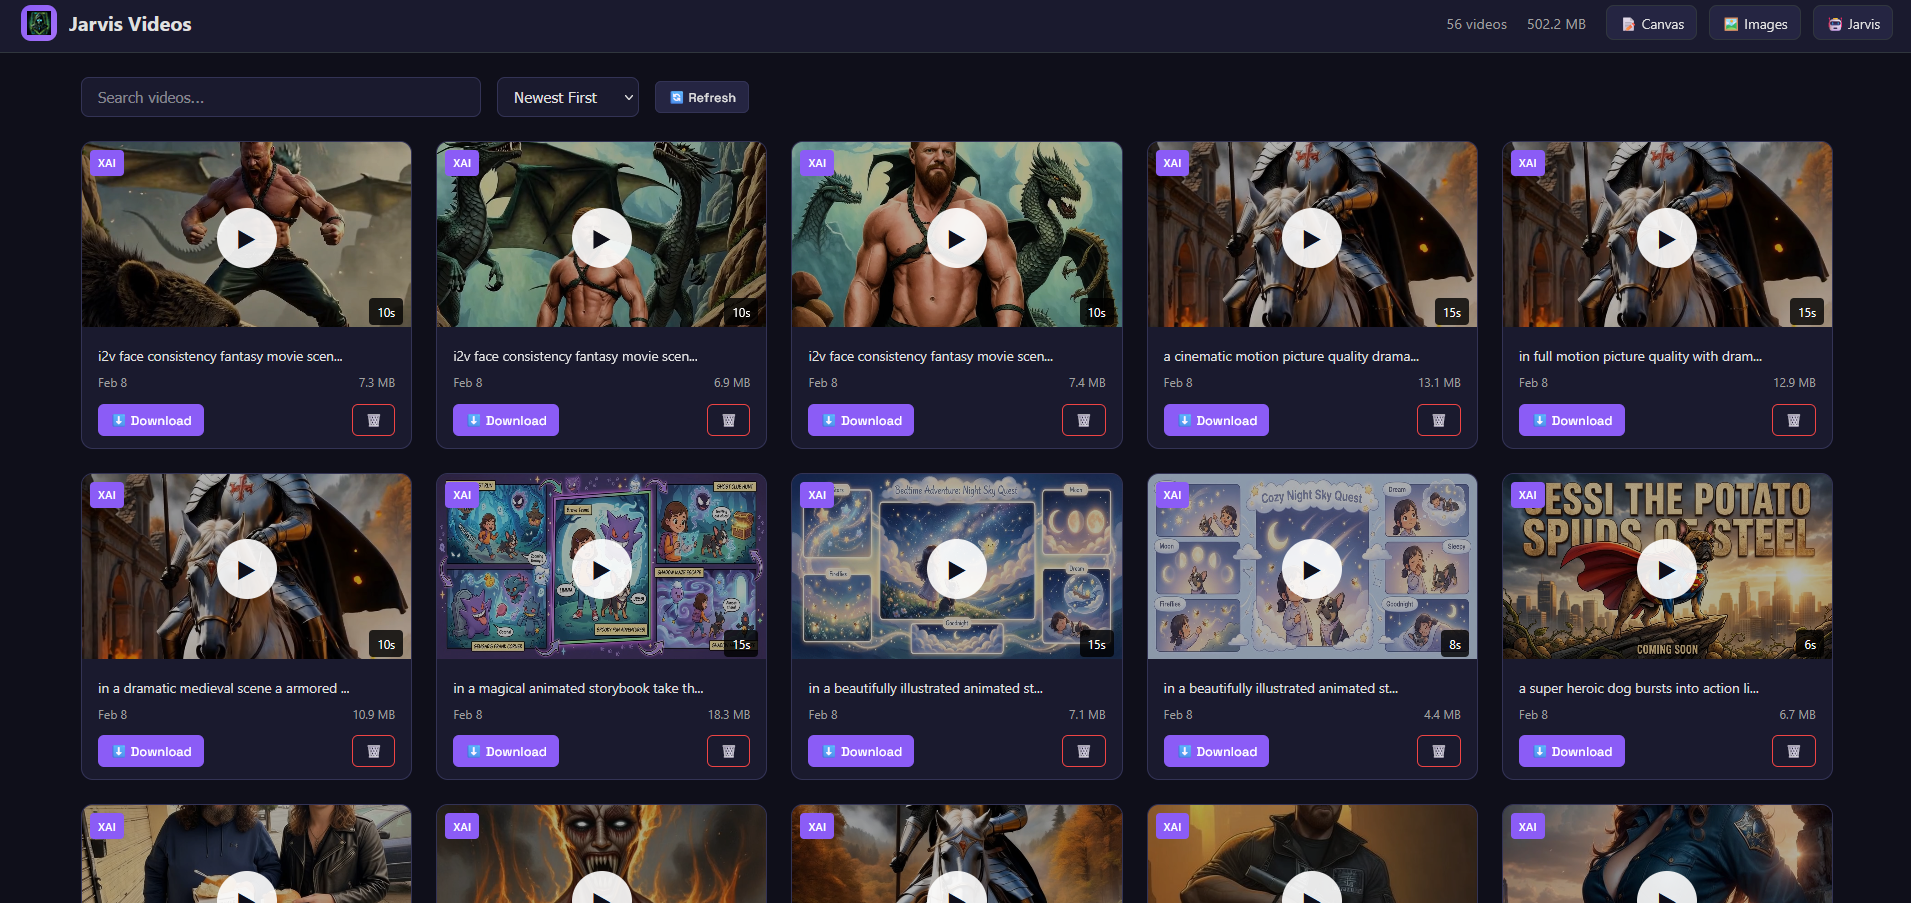Delete the 6.9 MB fantasy movie video

coord(728,420)
